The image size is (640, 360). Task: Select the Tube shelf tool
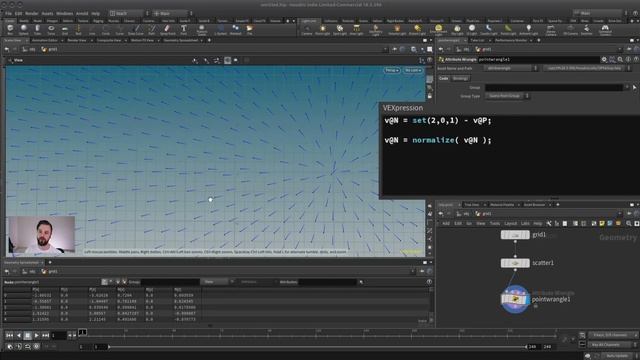tap(37, 29)
